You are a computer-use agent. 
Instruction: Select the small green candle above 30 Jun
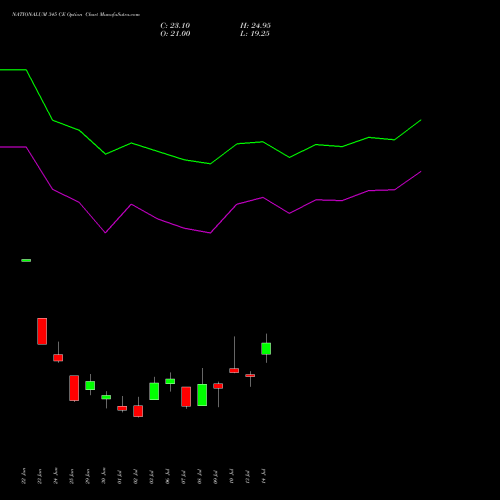click(x=106, y=397)
